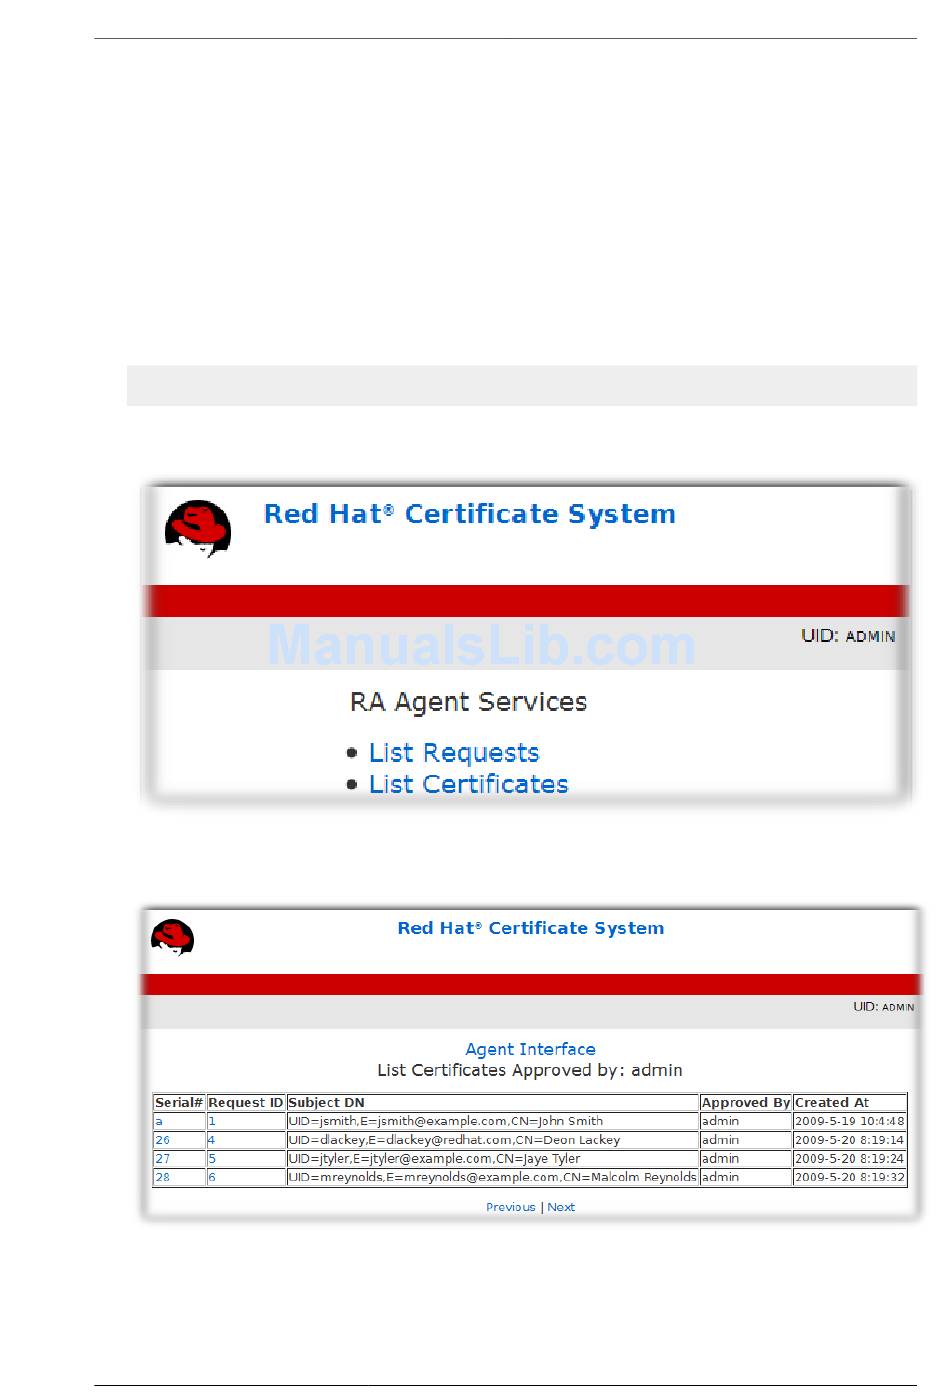Click admin cell in John Smith row

(746, 1121)
